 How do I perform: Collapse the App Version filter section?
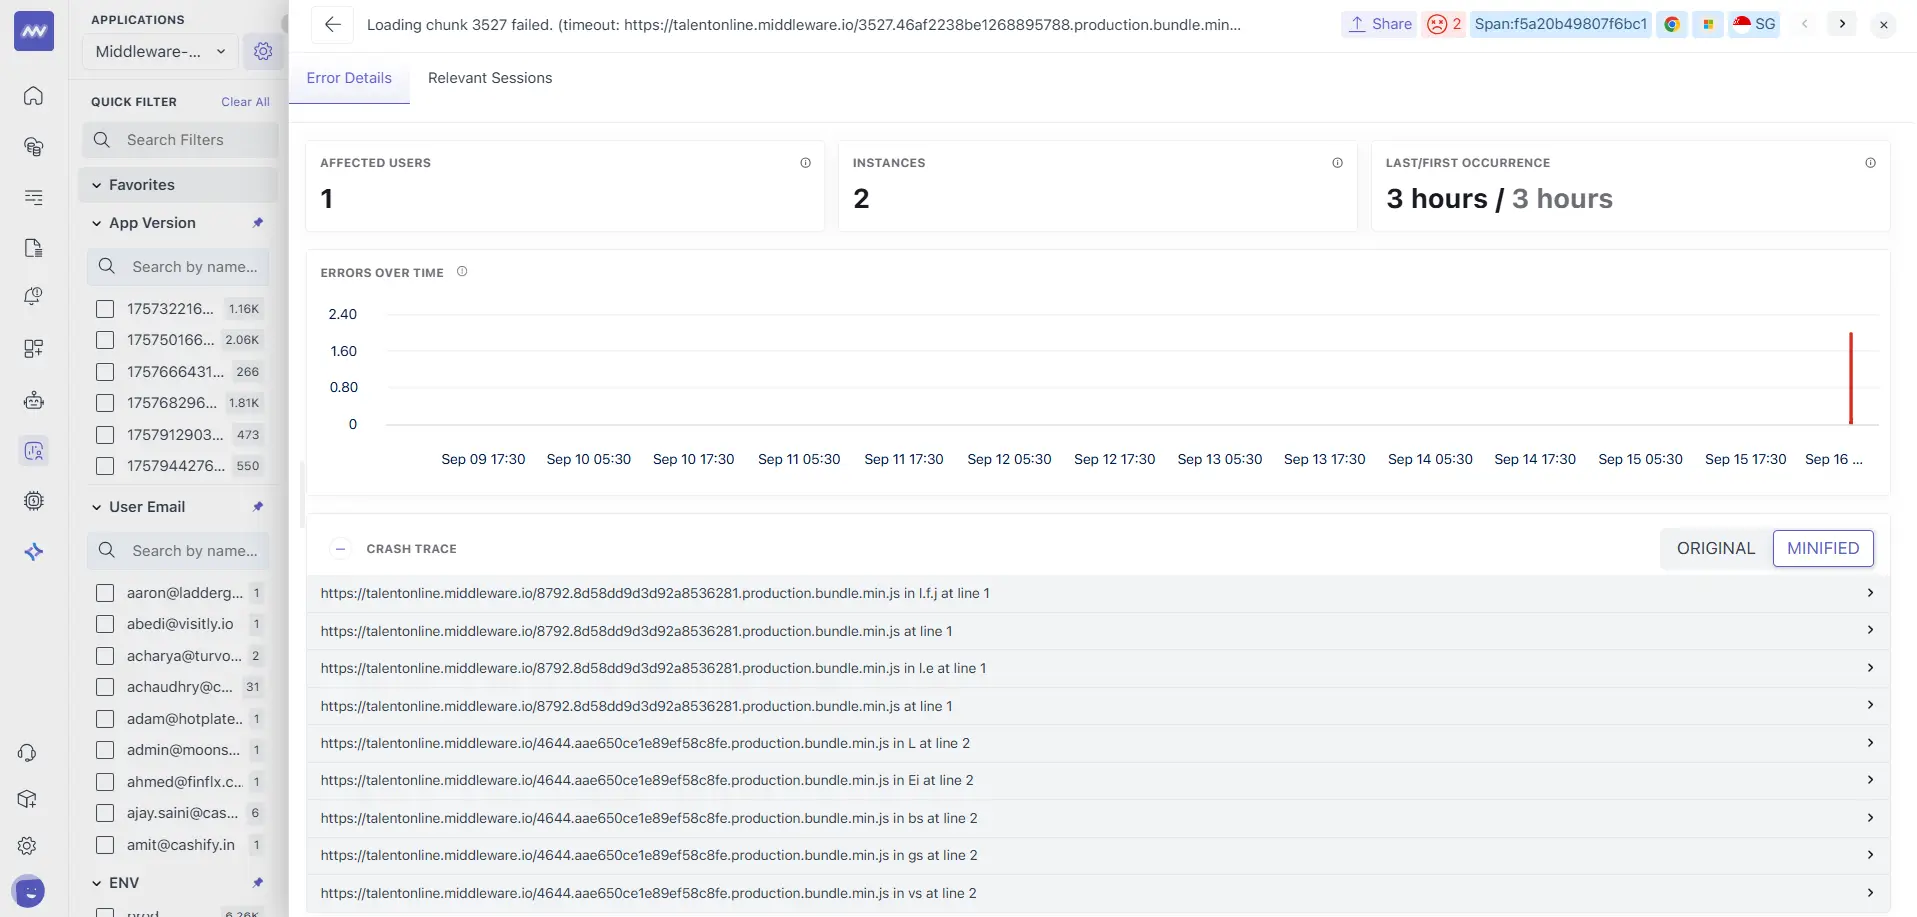[x=95, y=222]
